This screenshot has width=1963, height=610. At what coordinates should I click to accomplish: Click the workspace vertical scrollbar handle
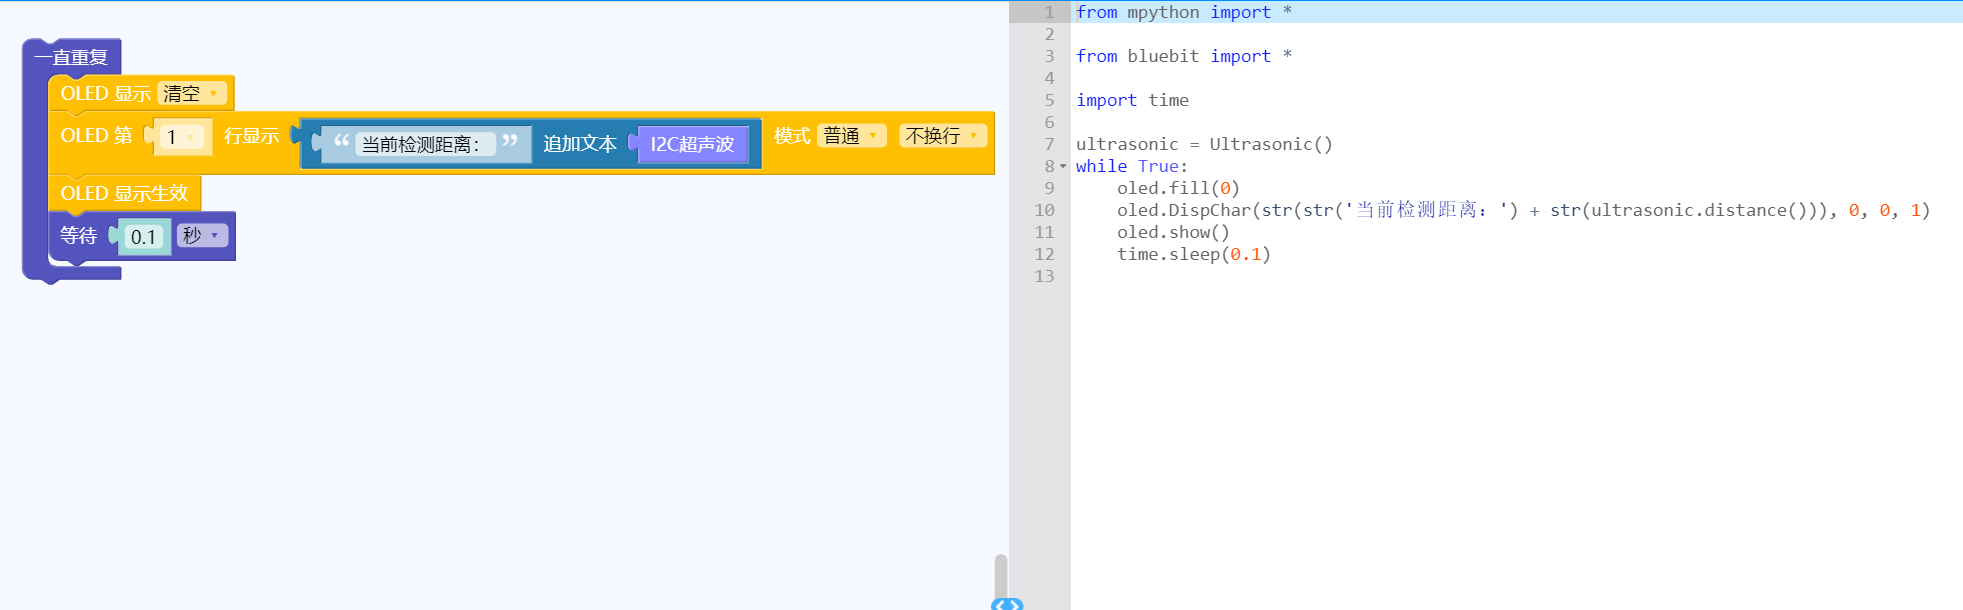tap(1001, 575)
